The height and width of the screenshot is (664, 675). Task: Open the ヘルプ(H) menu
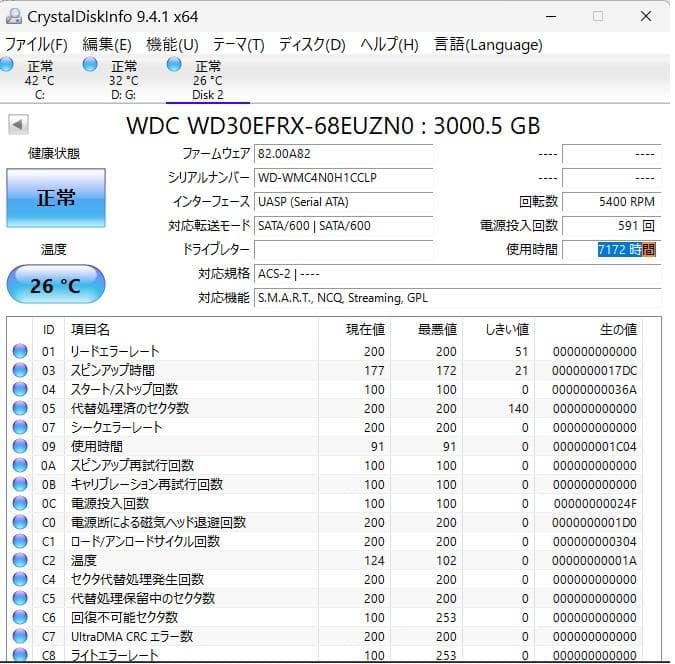(389, 44)
